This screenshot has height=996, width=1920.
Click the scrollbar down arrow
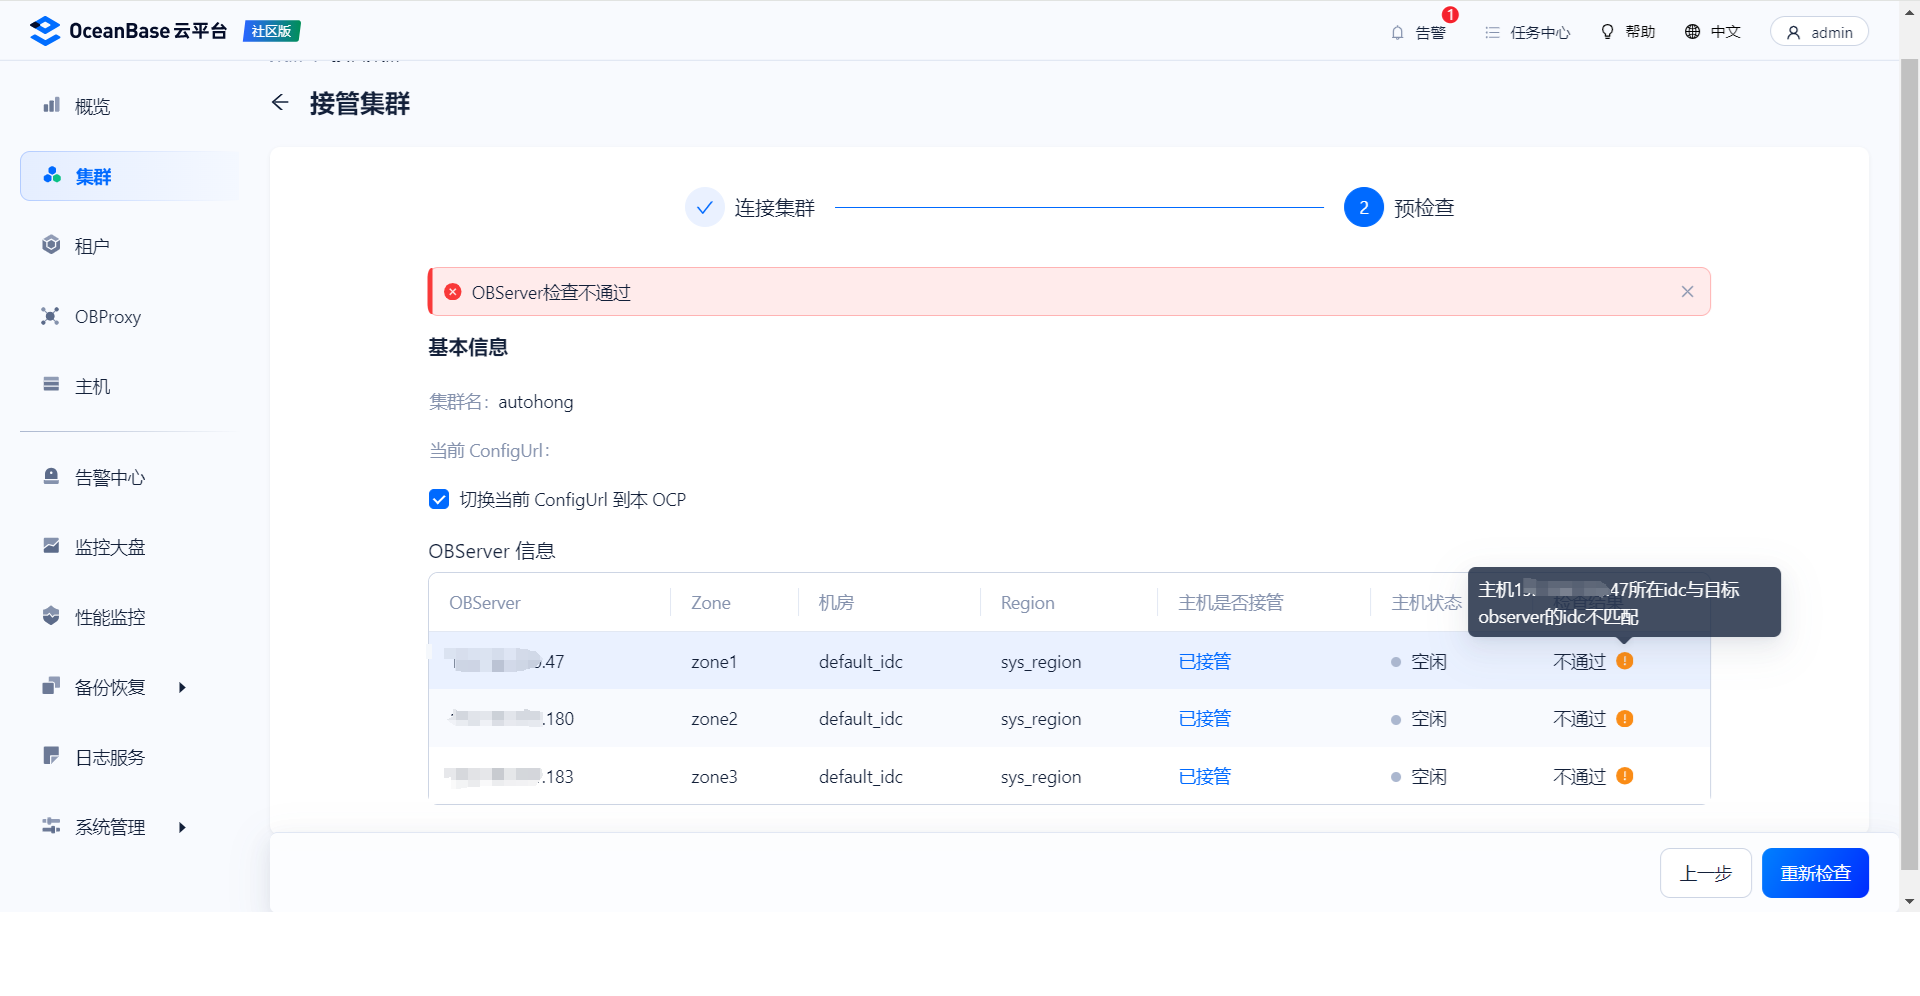point(1909,901)
